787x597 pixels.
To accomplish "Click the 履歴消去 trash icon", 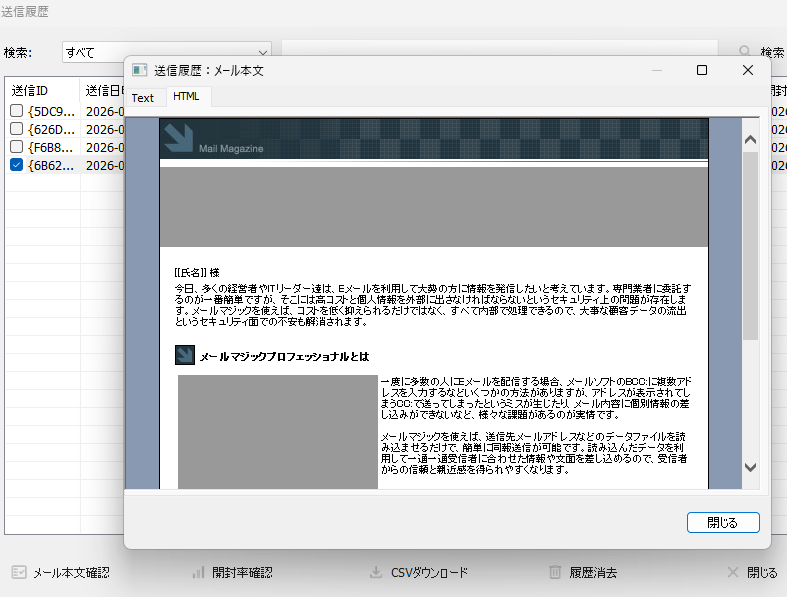I will tap(555, 572).
